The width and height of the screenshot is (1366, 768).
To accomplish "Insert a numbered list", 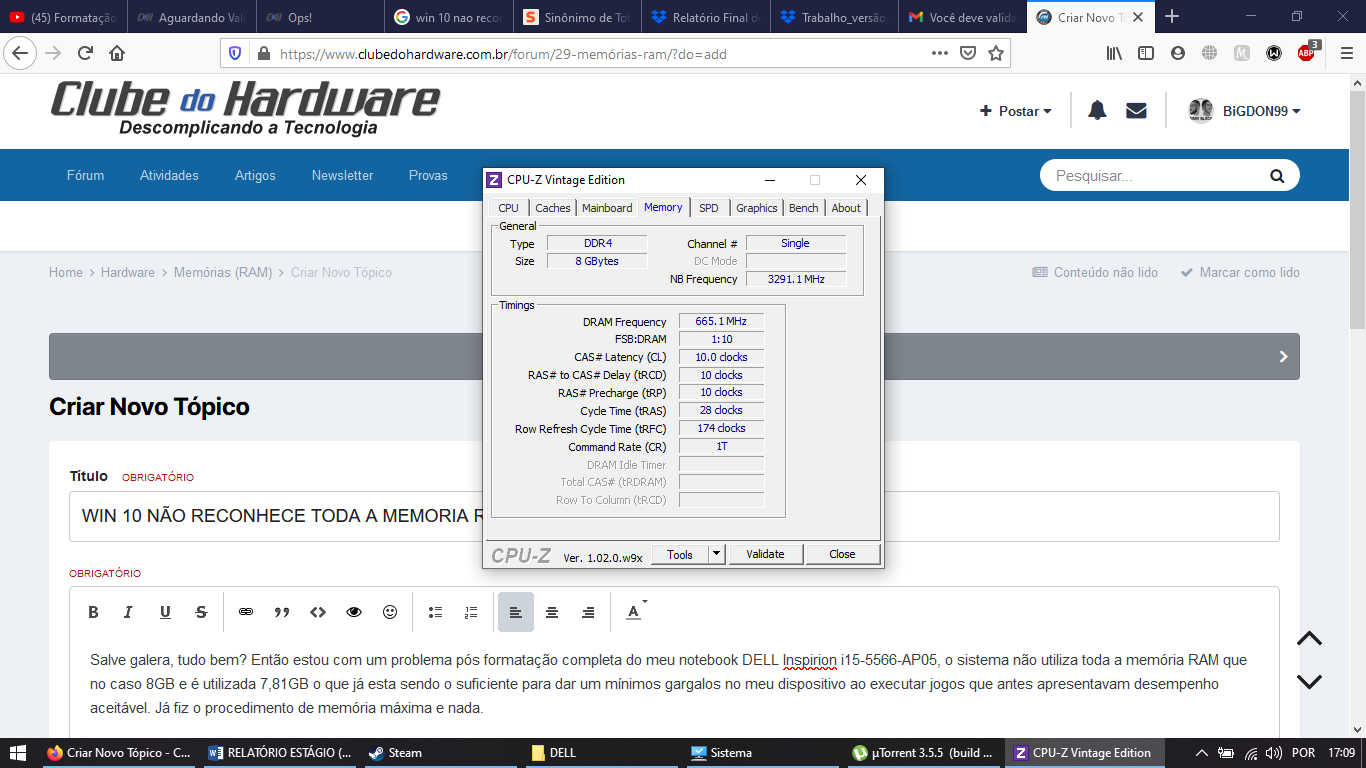I will (x=471, y=612).
